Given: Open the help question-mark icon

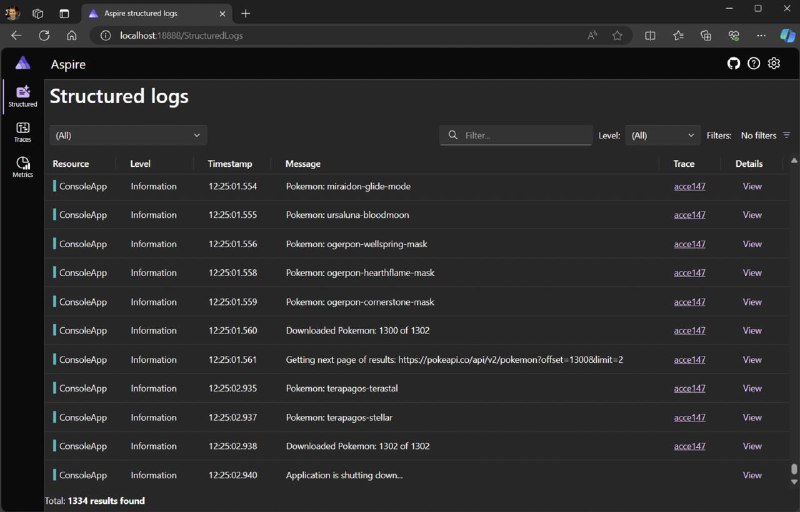Looking at the screenshot, I should pos(754,63).
